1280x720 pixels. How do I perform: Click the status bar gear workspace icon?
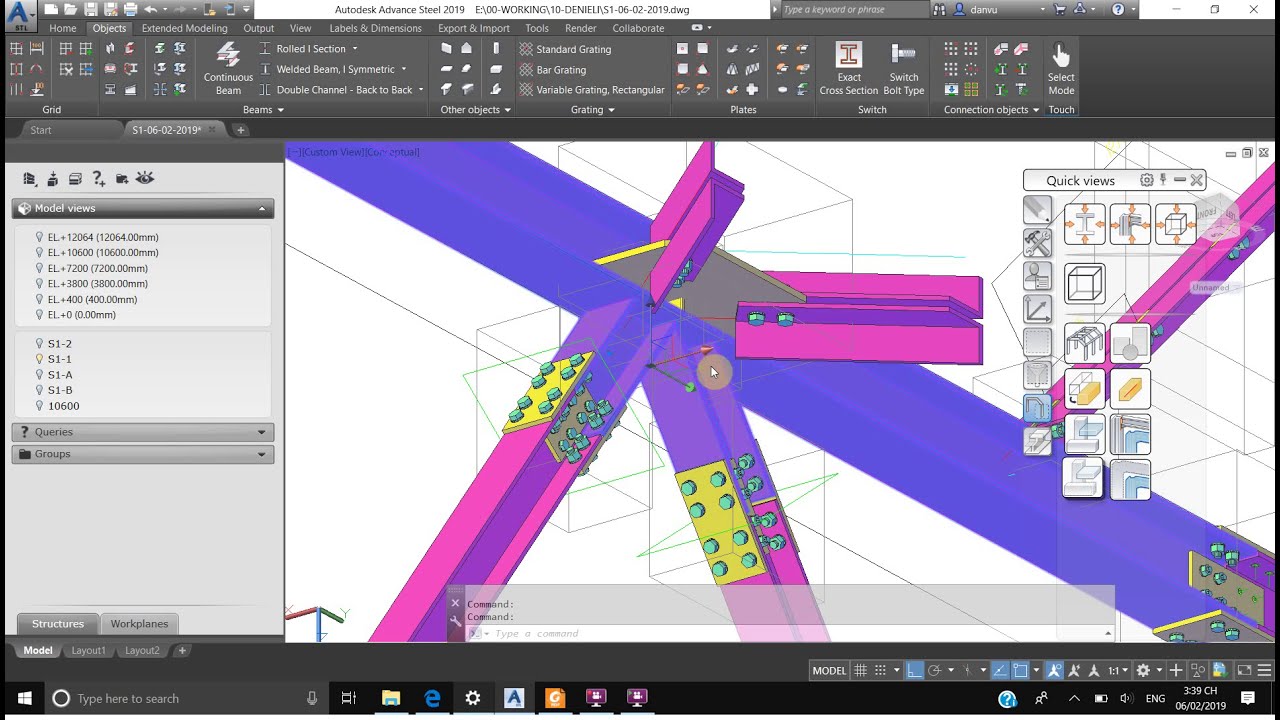click(1143, 671)
